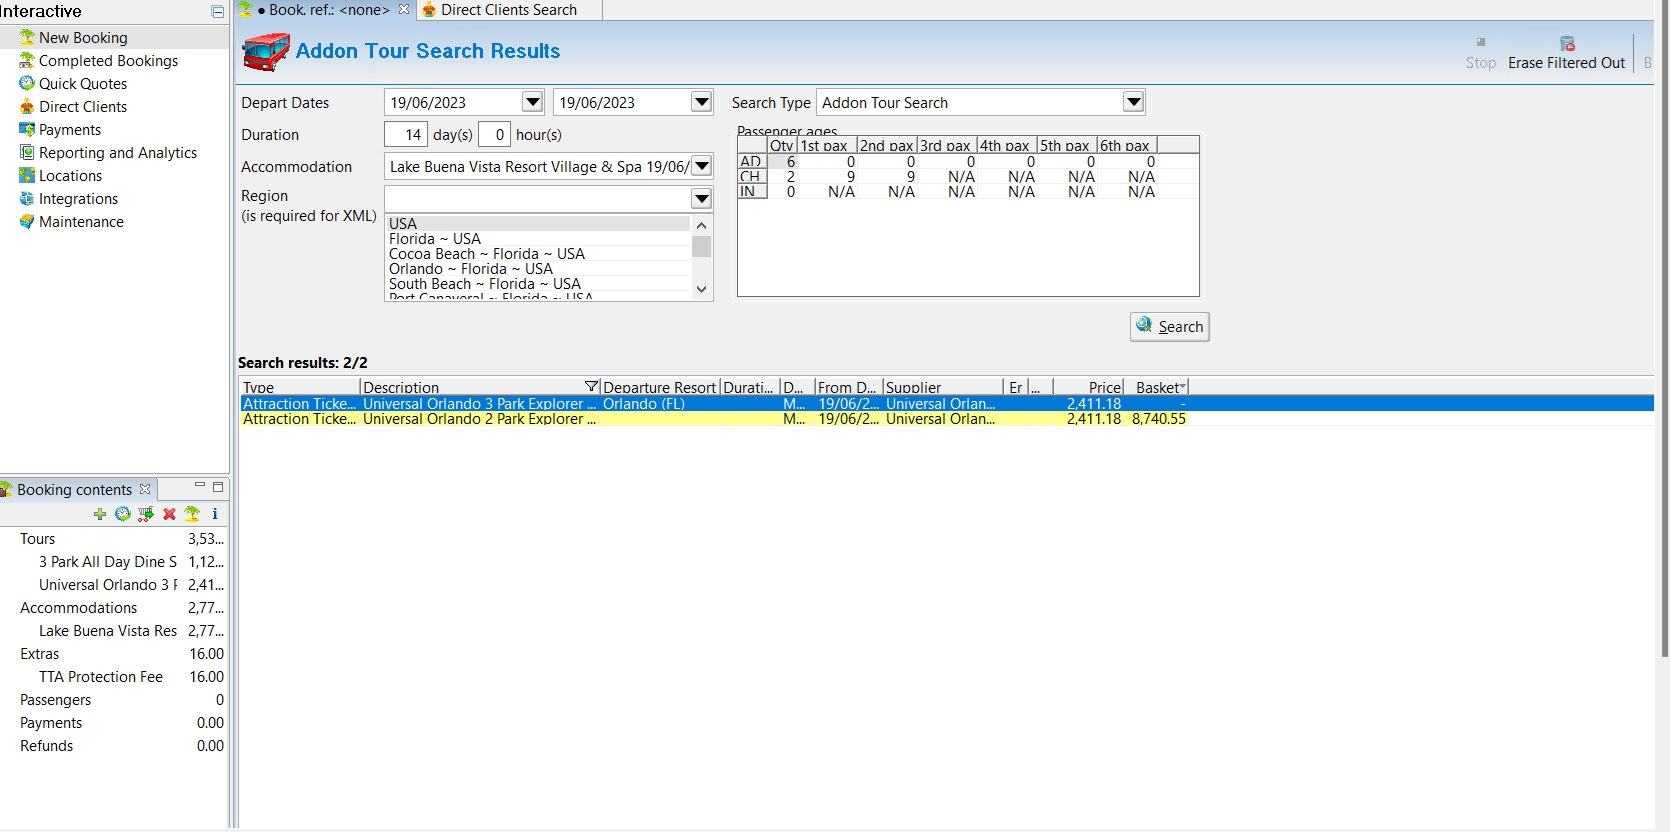Select the Accommodations node in Booking contents

[x=79, y=608]
